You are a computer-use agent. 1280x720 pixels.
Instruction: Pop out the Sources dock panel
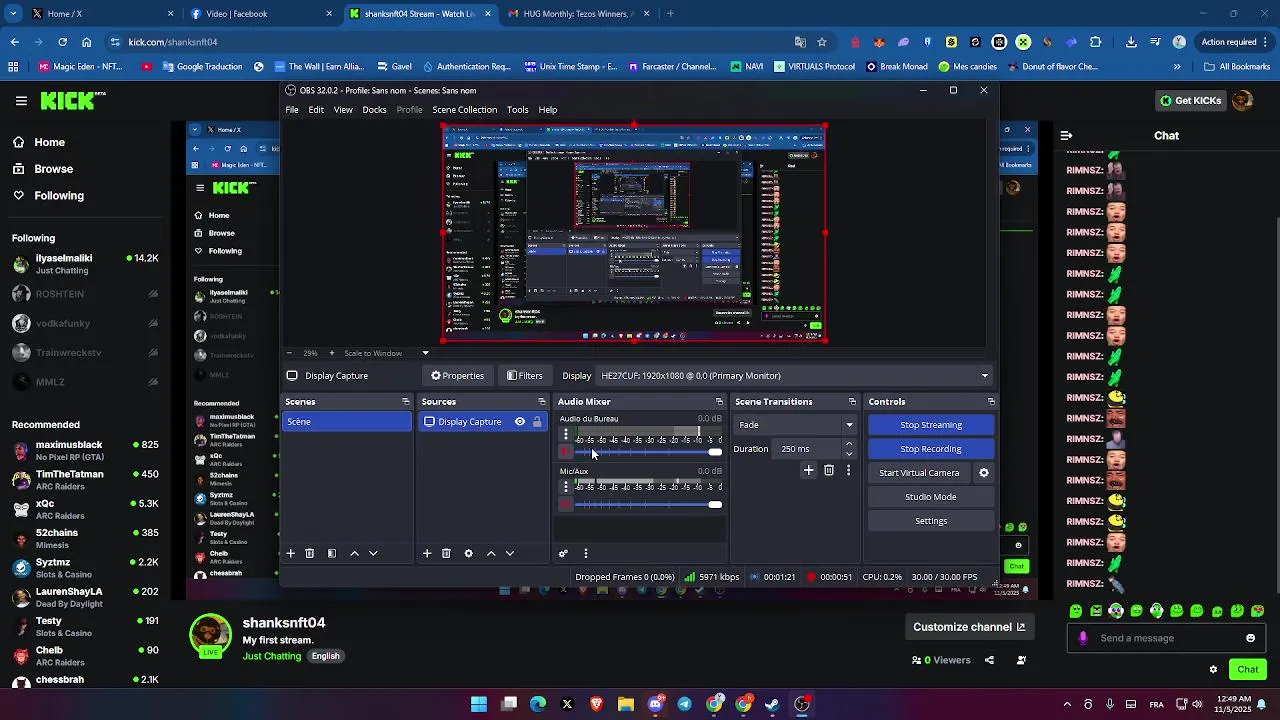[542, 402]
